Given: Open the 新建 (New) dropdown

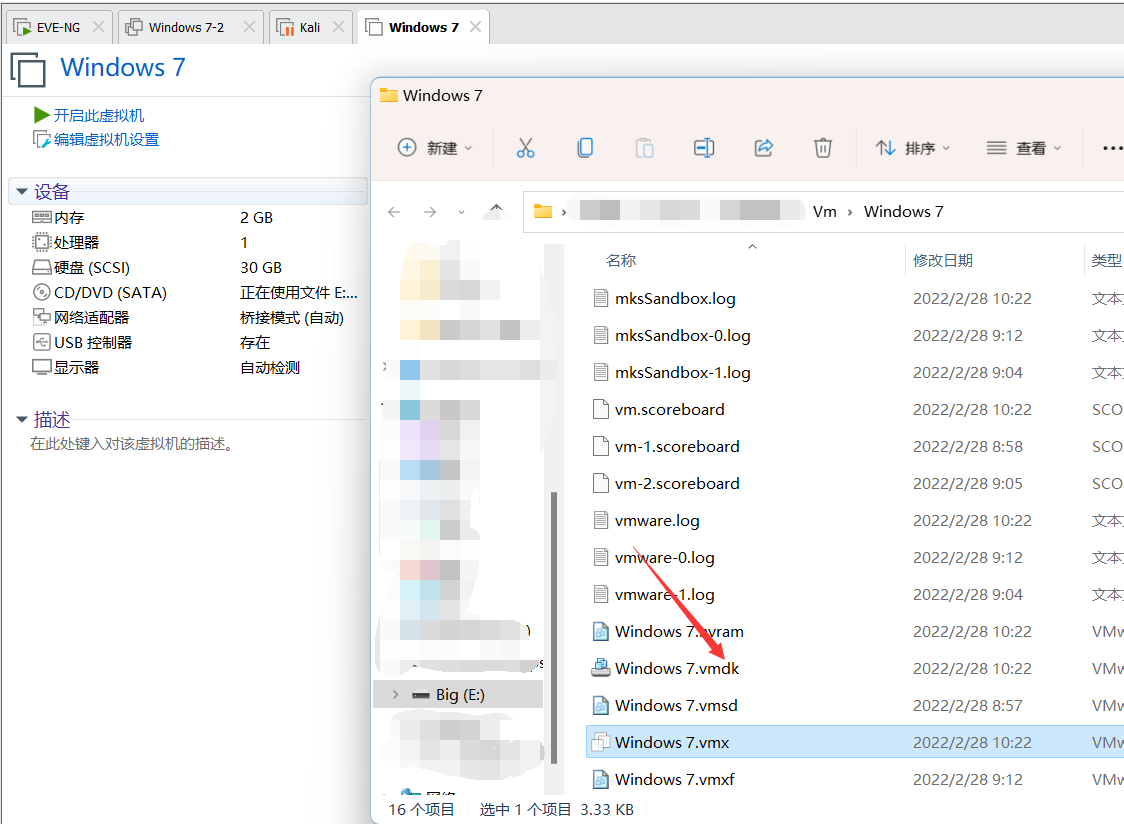Looking at the screenshot, I should [435, 148].
